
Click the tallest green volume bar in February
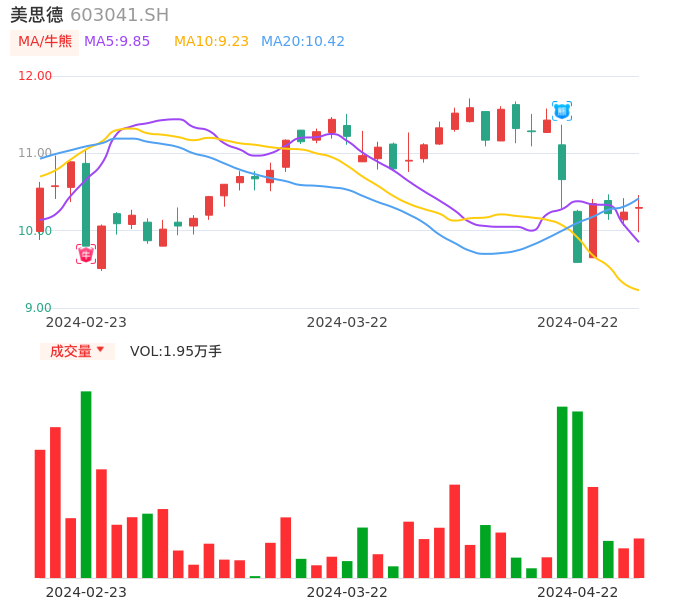(x=86, y=484)
